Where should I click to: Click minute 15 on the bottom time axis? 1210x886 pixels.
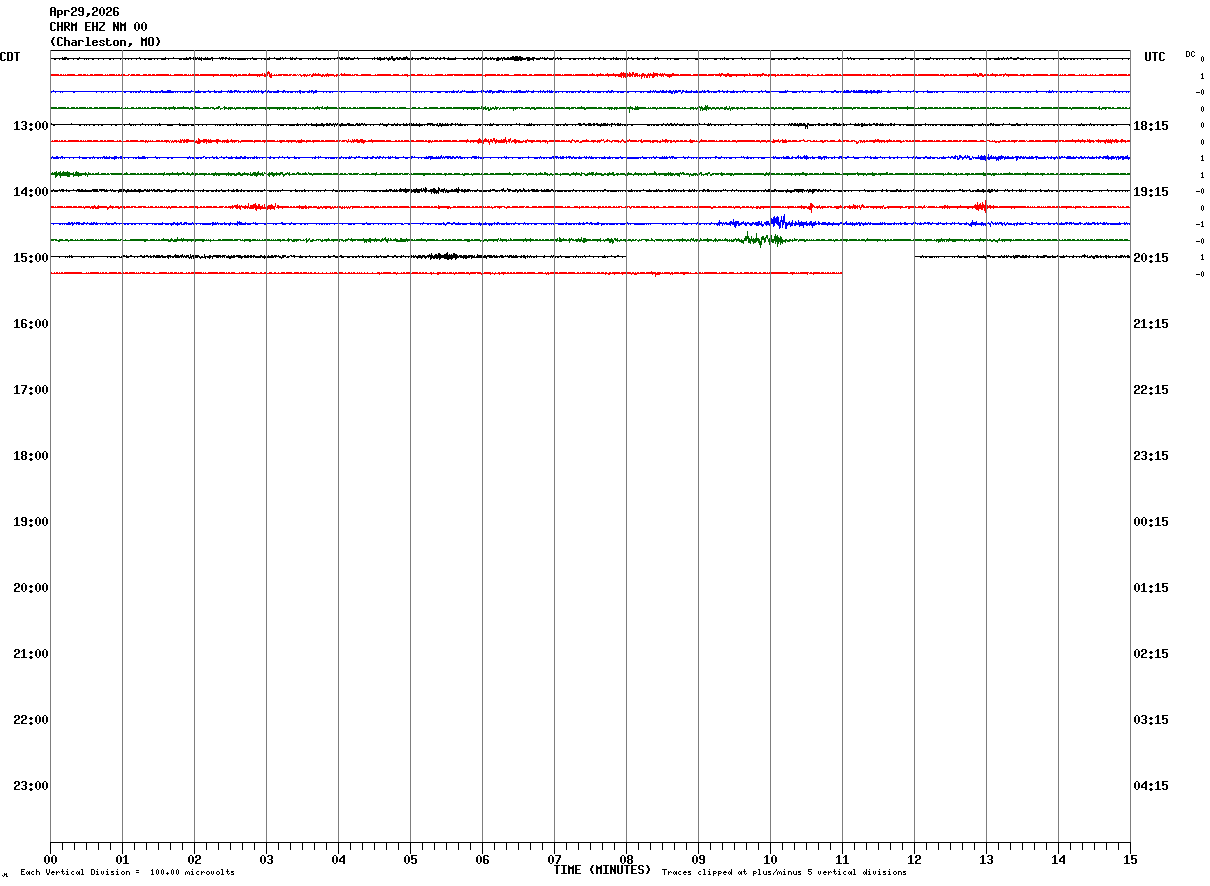[x=1130, y=859]
